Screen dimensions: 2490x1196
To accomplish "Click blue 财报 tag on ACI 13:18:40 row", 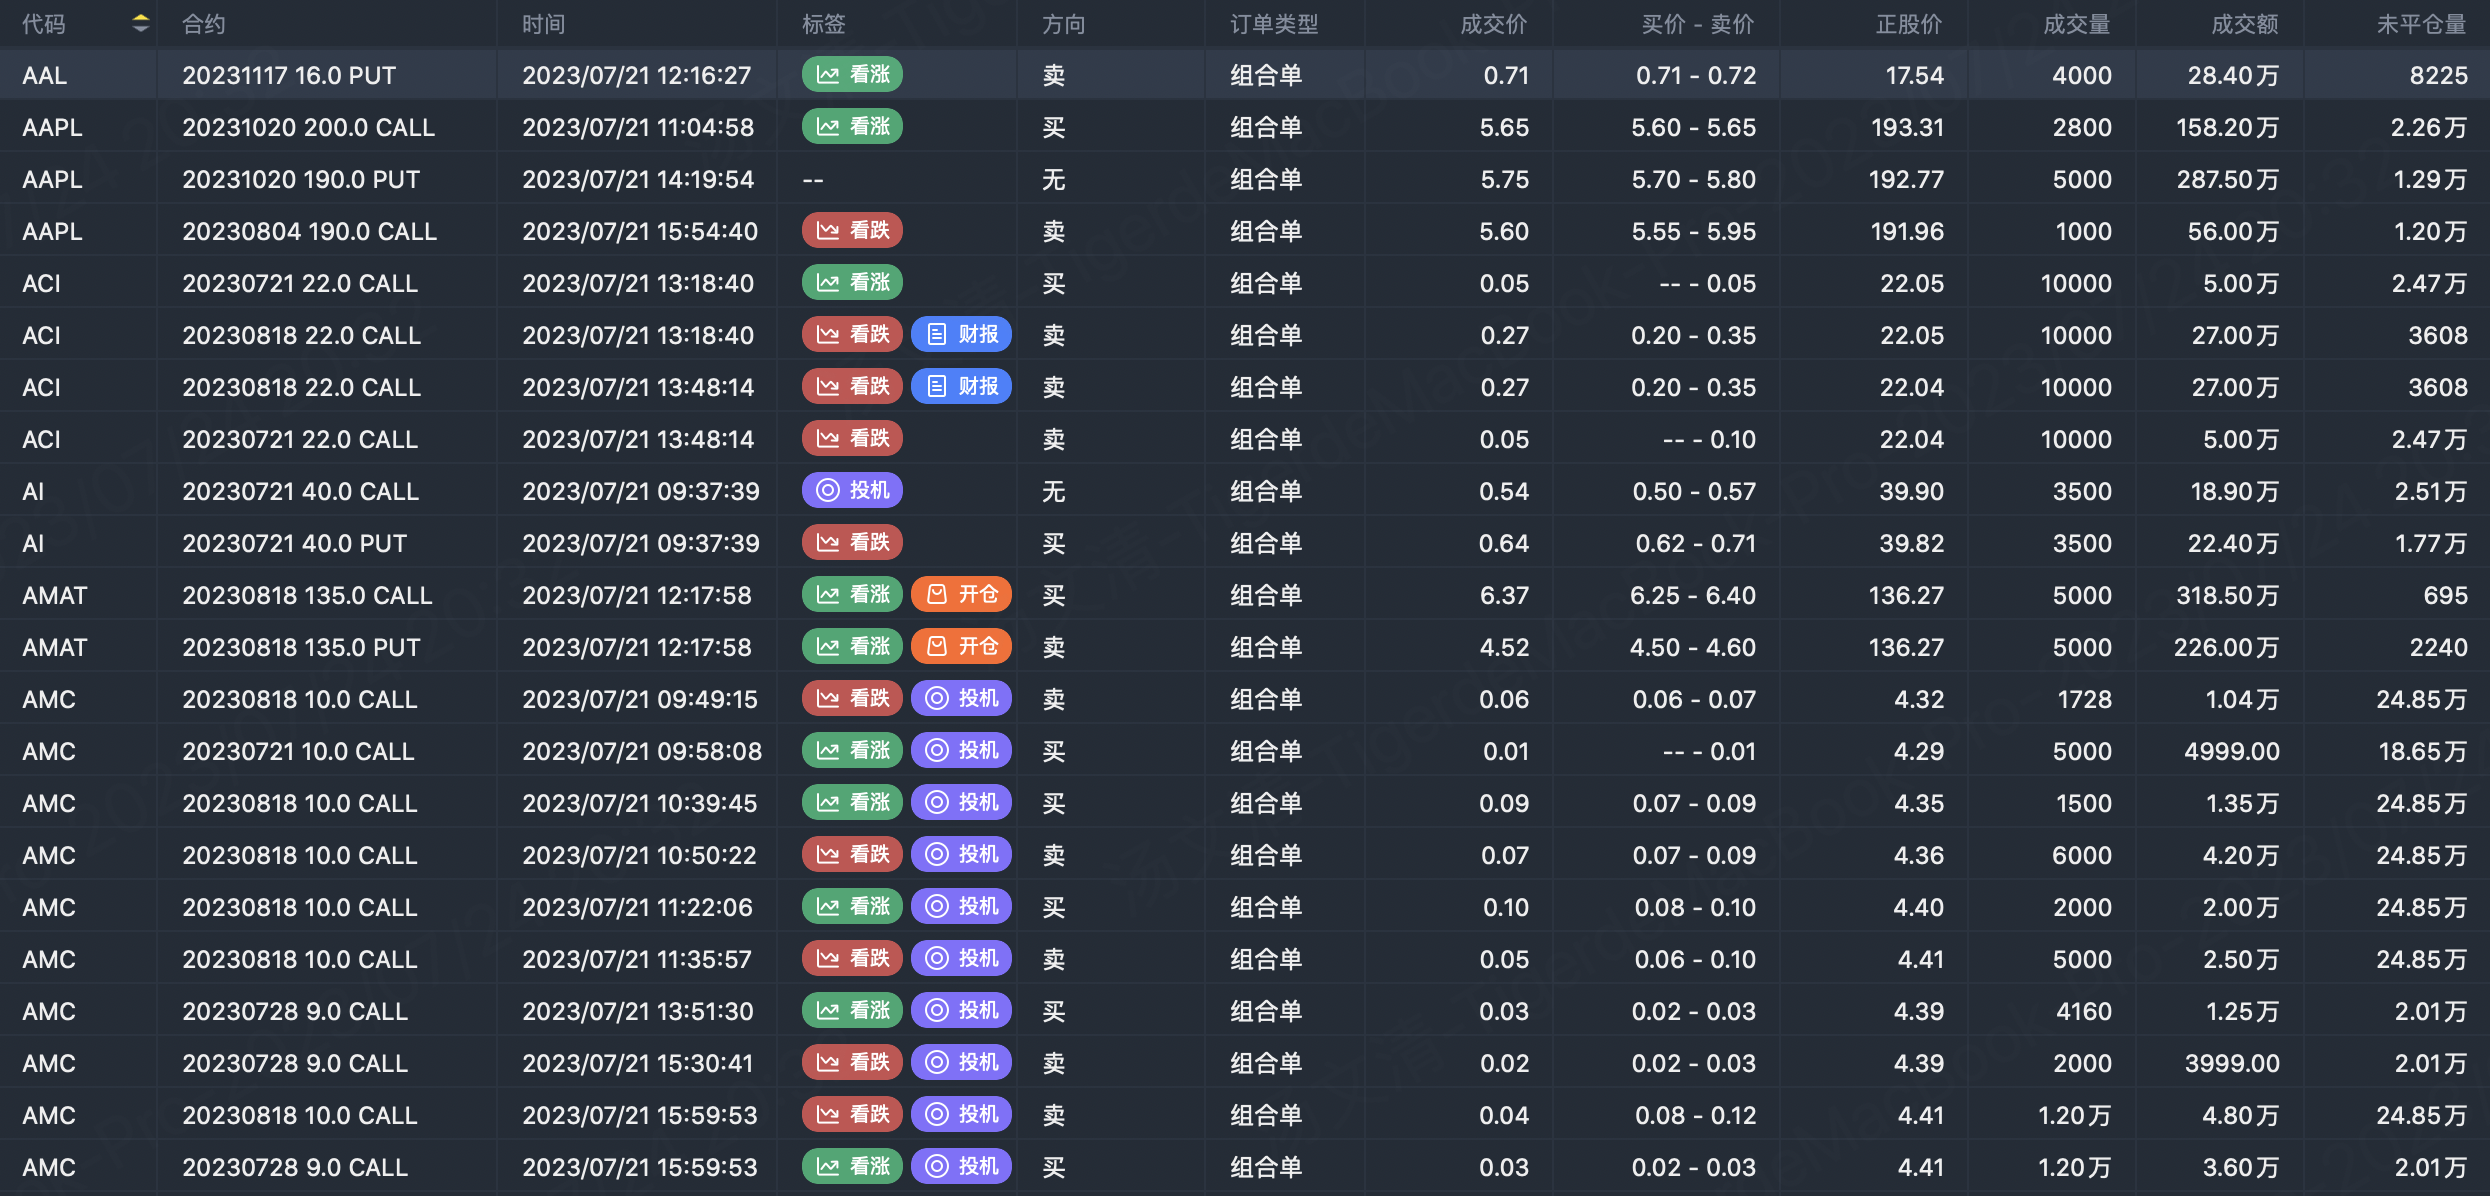I will pos(961,335).
